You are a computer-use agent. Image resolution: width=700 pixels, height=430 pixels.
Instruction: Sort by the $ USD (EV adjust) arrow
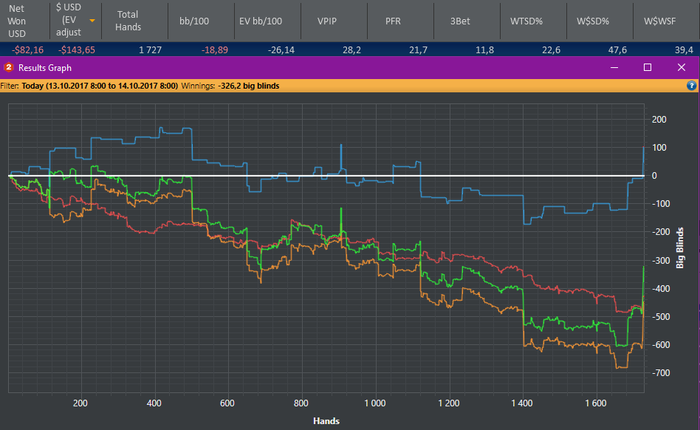92,21
